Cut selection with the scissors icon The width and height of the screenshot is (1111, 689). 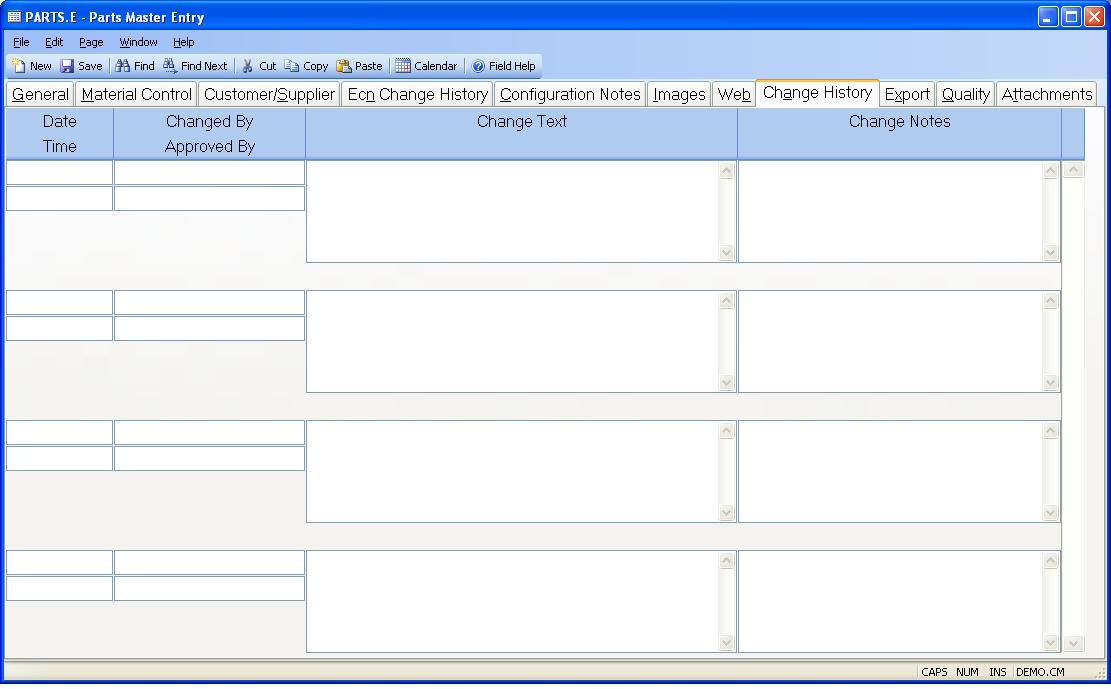pos(248,66)
